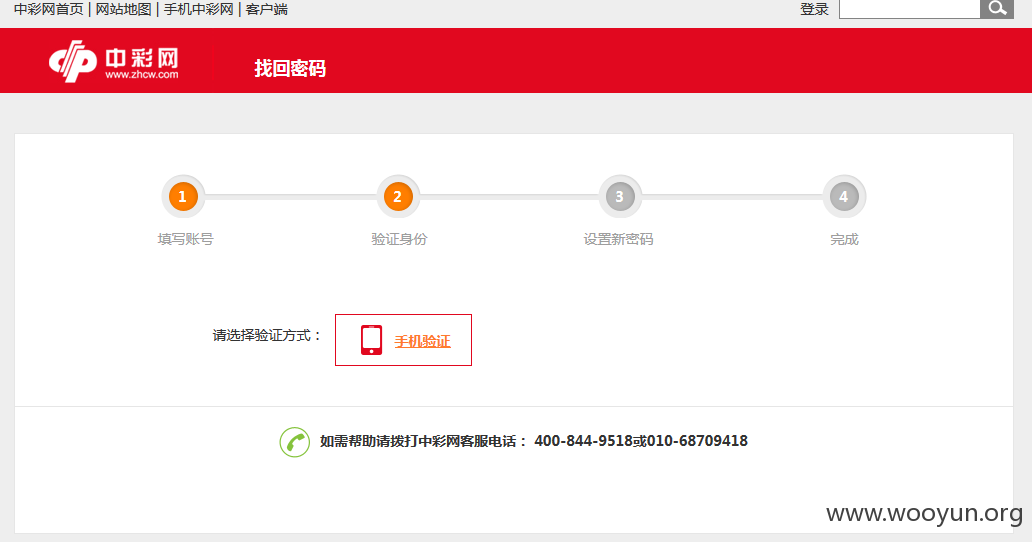Screen dimensions: 1032x542
Task: Click the phone number 400-844-9518 text
Action: click(584, 441)
